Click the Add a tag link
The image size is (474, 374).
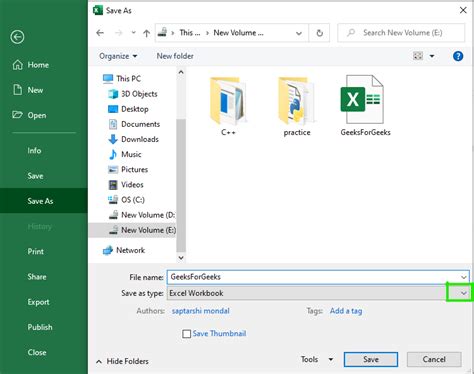[x=346, y=311]
